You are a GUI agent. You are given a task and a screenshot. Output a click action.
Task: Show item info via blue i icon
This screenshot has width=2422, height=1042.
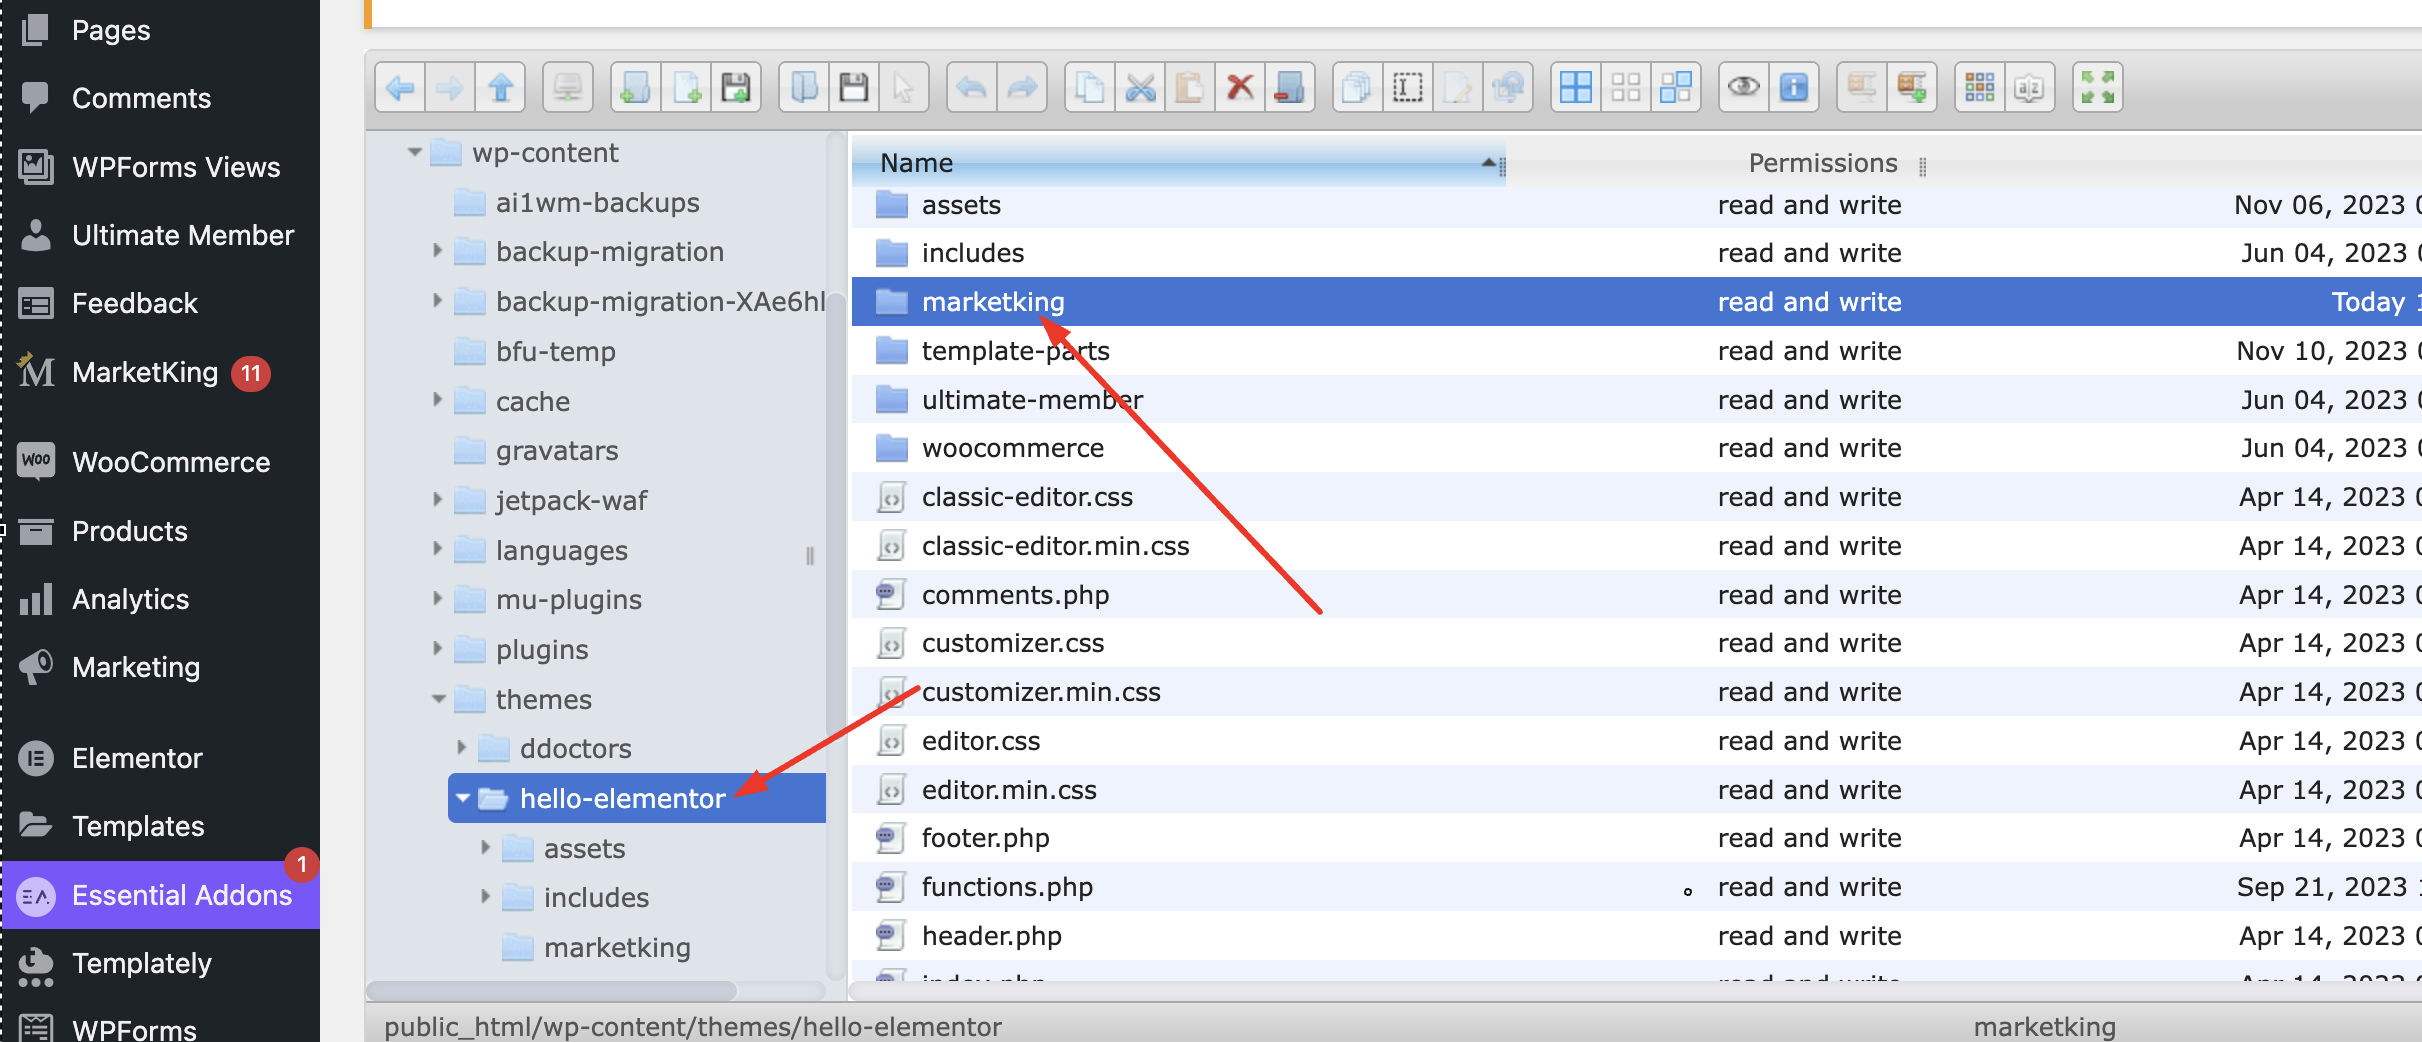1794,88
